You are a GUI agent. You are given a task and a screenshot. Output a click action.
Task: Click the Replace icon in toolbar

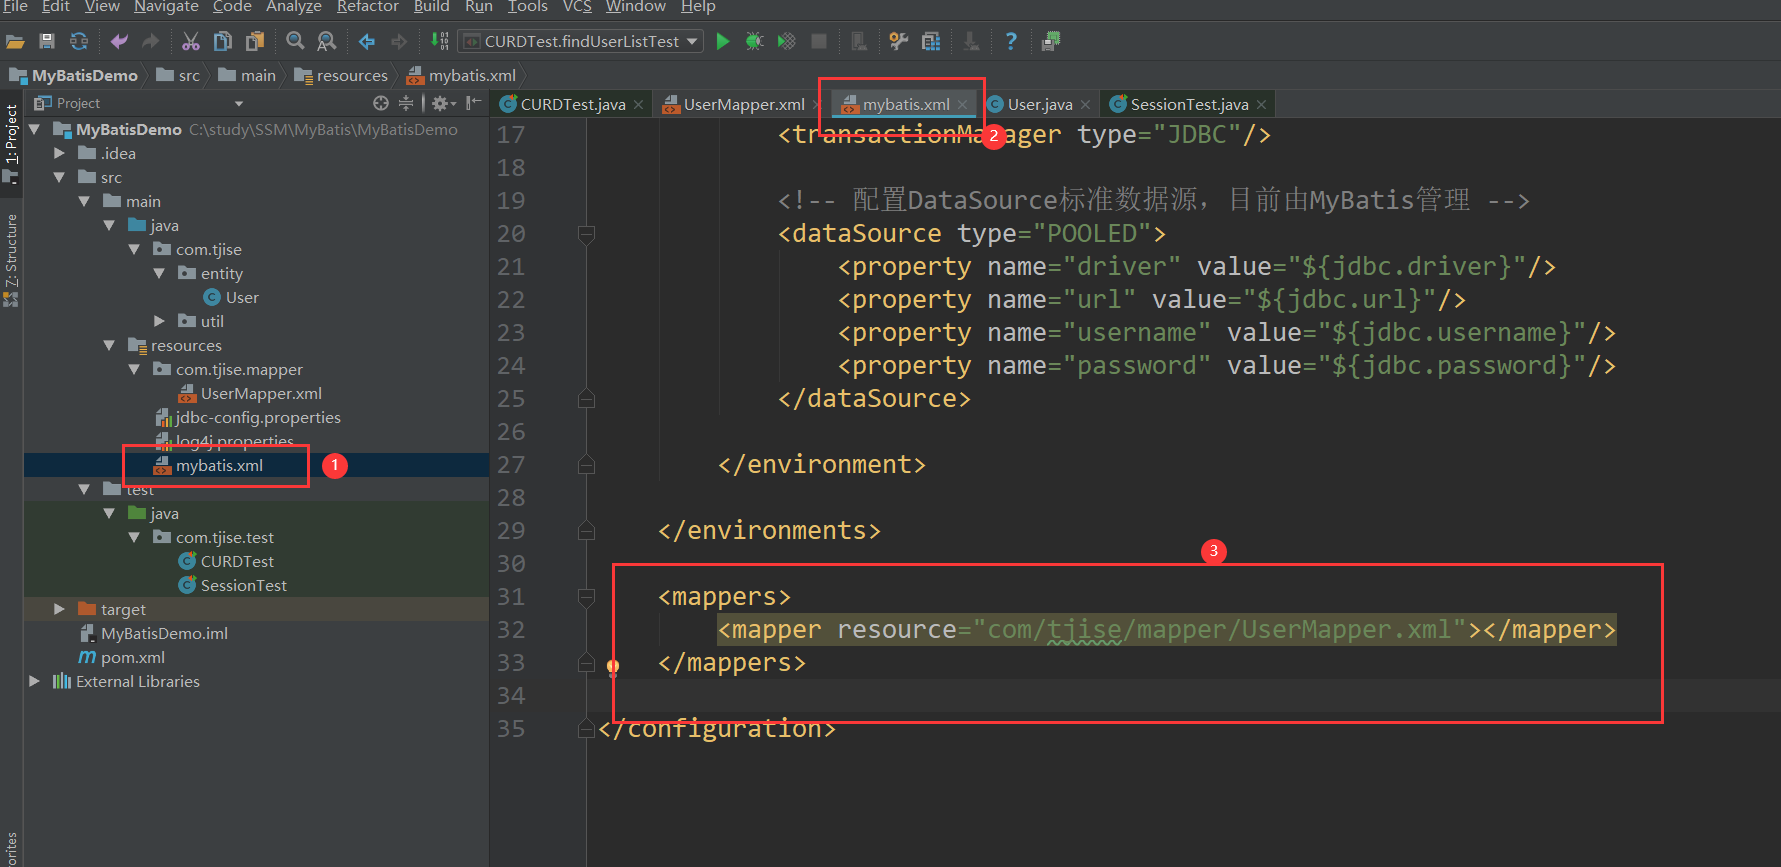(327, 41)
